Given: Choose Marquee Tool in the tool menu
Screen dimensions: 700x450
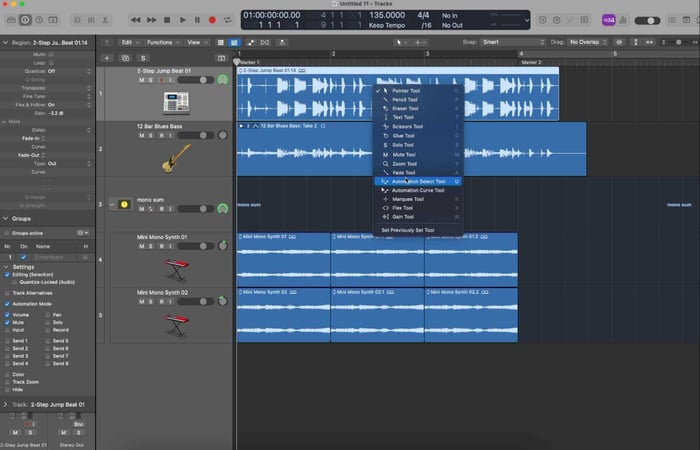Looking at the screenshot, I should tap(418, 199).
